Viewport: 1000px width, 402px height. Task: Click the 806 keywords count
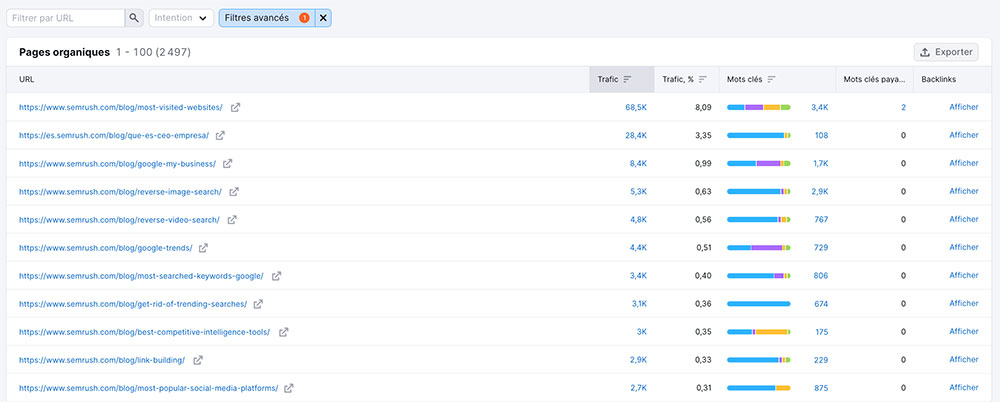coord(821,276)
